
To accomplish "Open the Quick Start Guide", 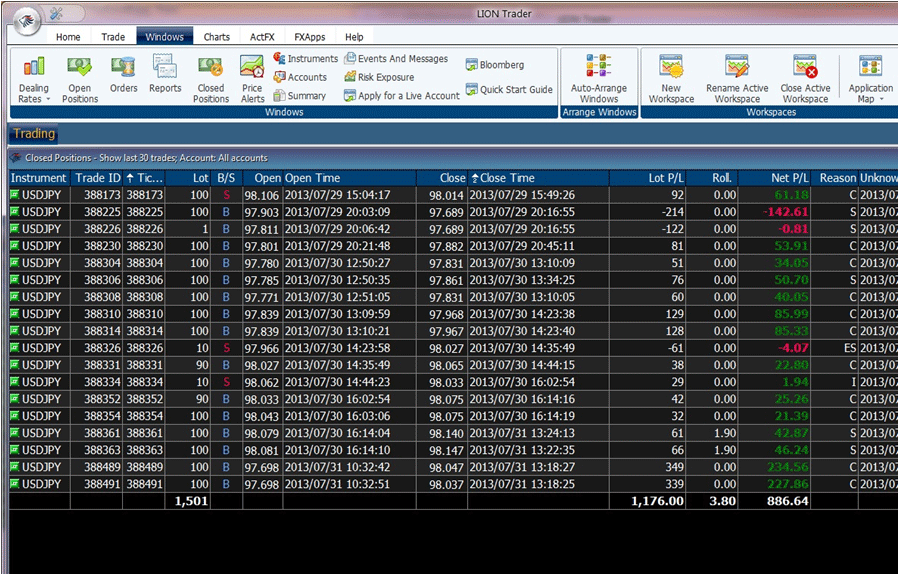I will click(509, 89).
